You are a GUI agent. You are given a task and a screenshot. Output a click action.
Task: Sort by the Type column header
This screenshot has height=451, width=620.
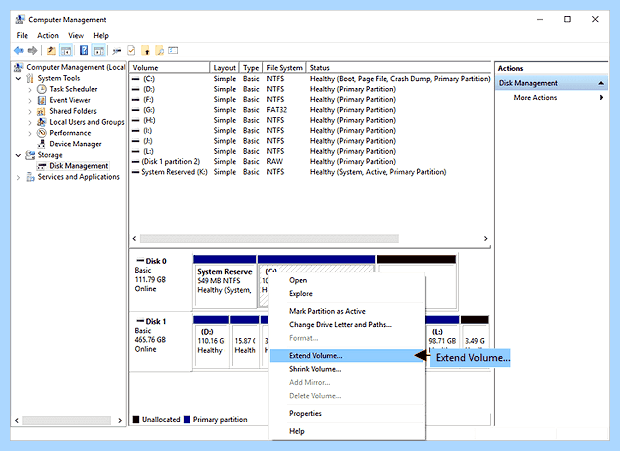[x=251, y=68]
